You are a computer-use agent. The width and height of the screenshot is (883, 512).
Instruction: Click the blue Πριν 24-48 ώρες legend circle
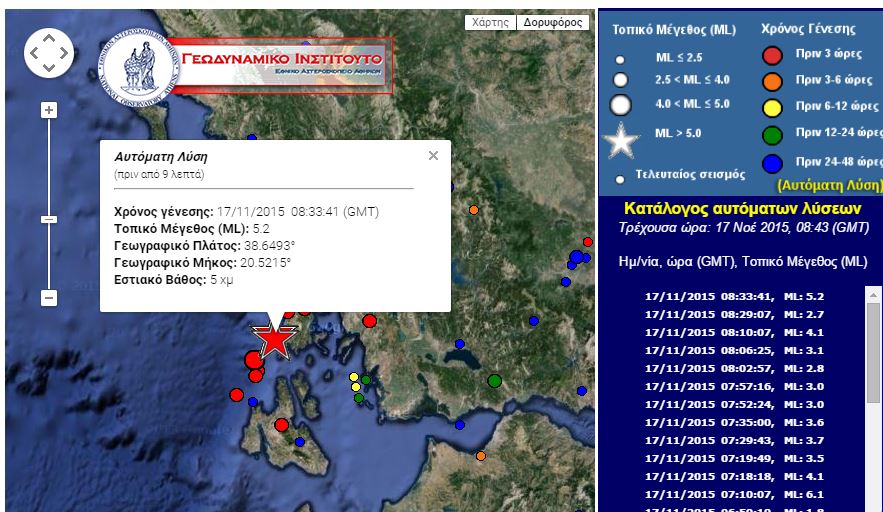pos(772,164)
